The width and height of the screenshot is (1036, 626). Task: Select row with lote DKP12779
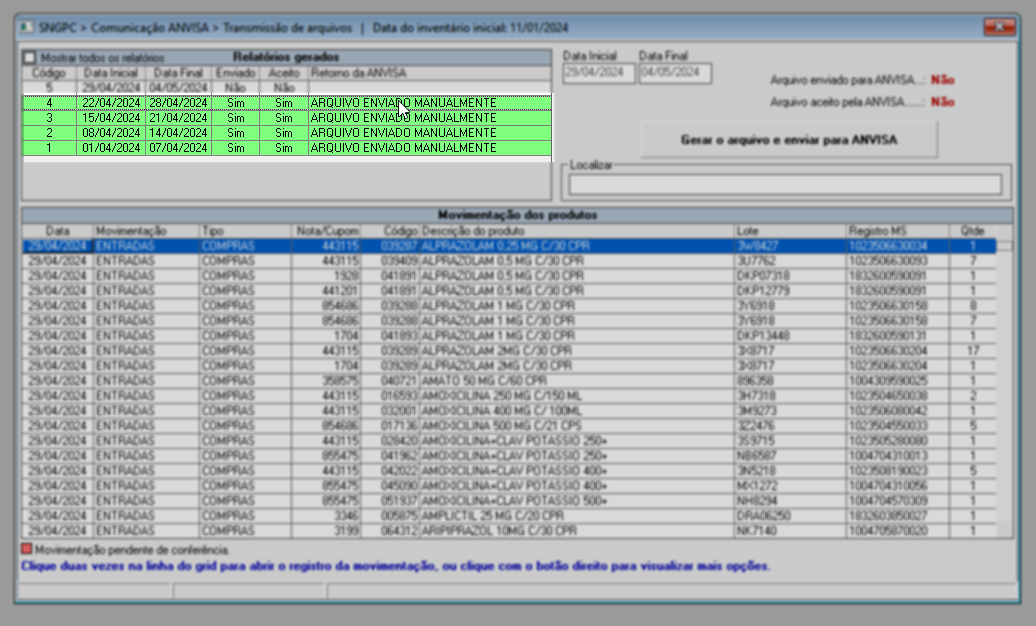509,291
